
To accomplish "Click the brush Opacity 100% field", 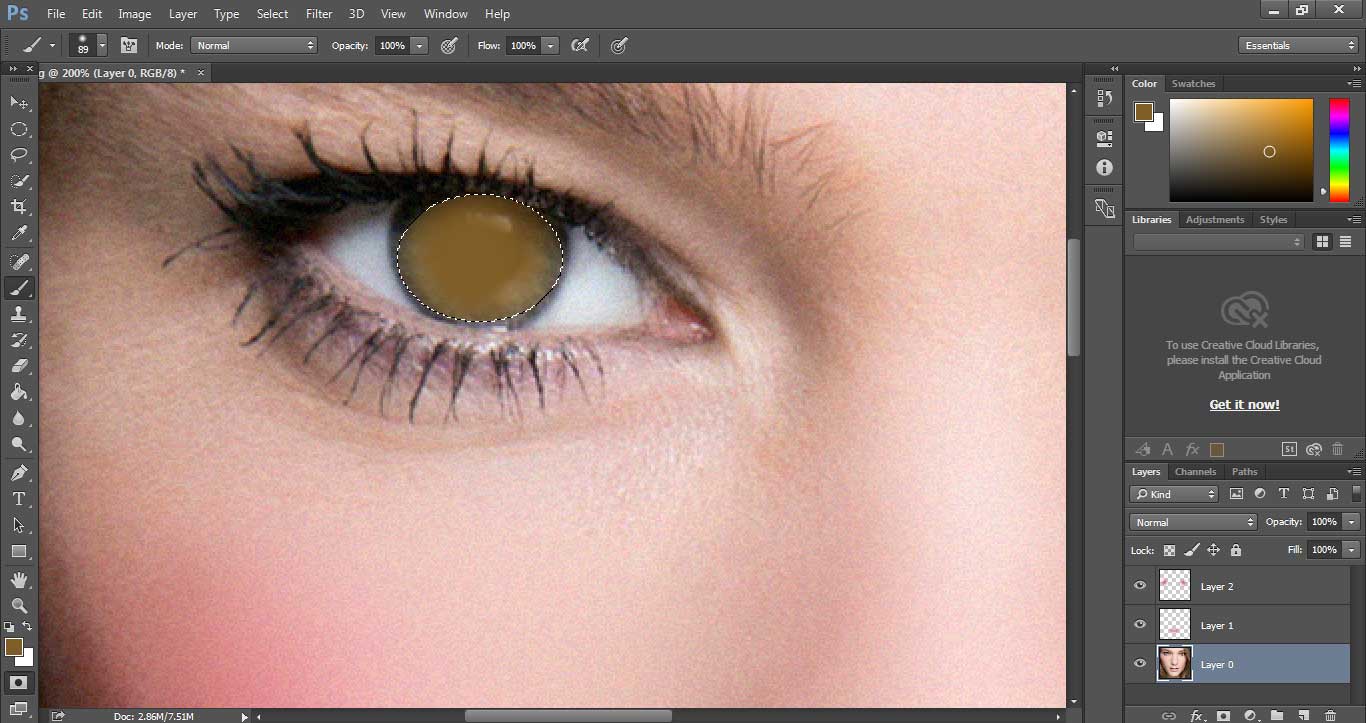I will point(392,45).
